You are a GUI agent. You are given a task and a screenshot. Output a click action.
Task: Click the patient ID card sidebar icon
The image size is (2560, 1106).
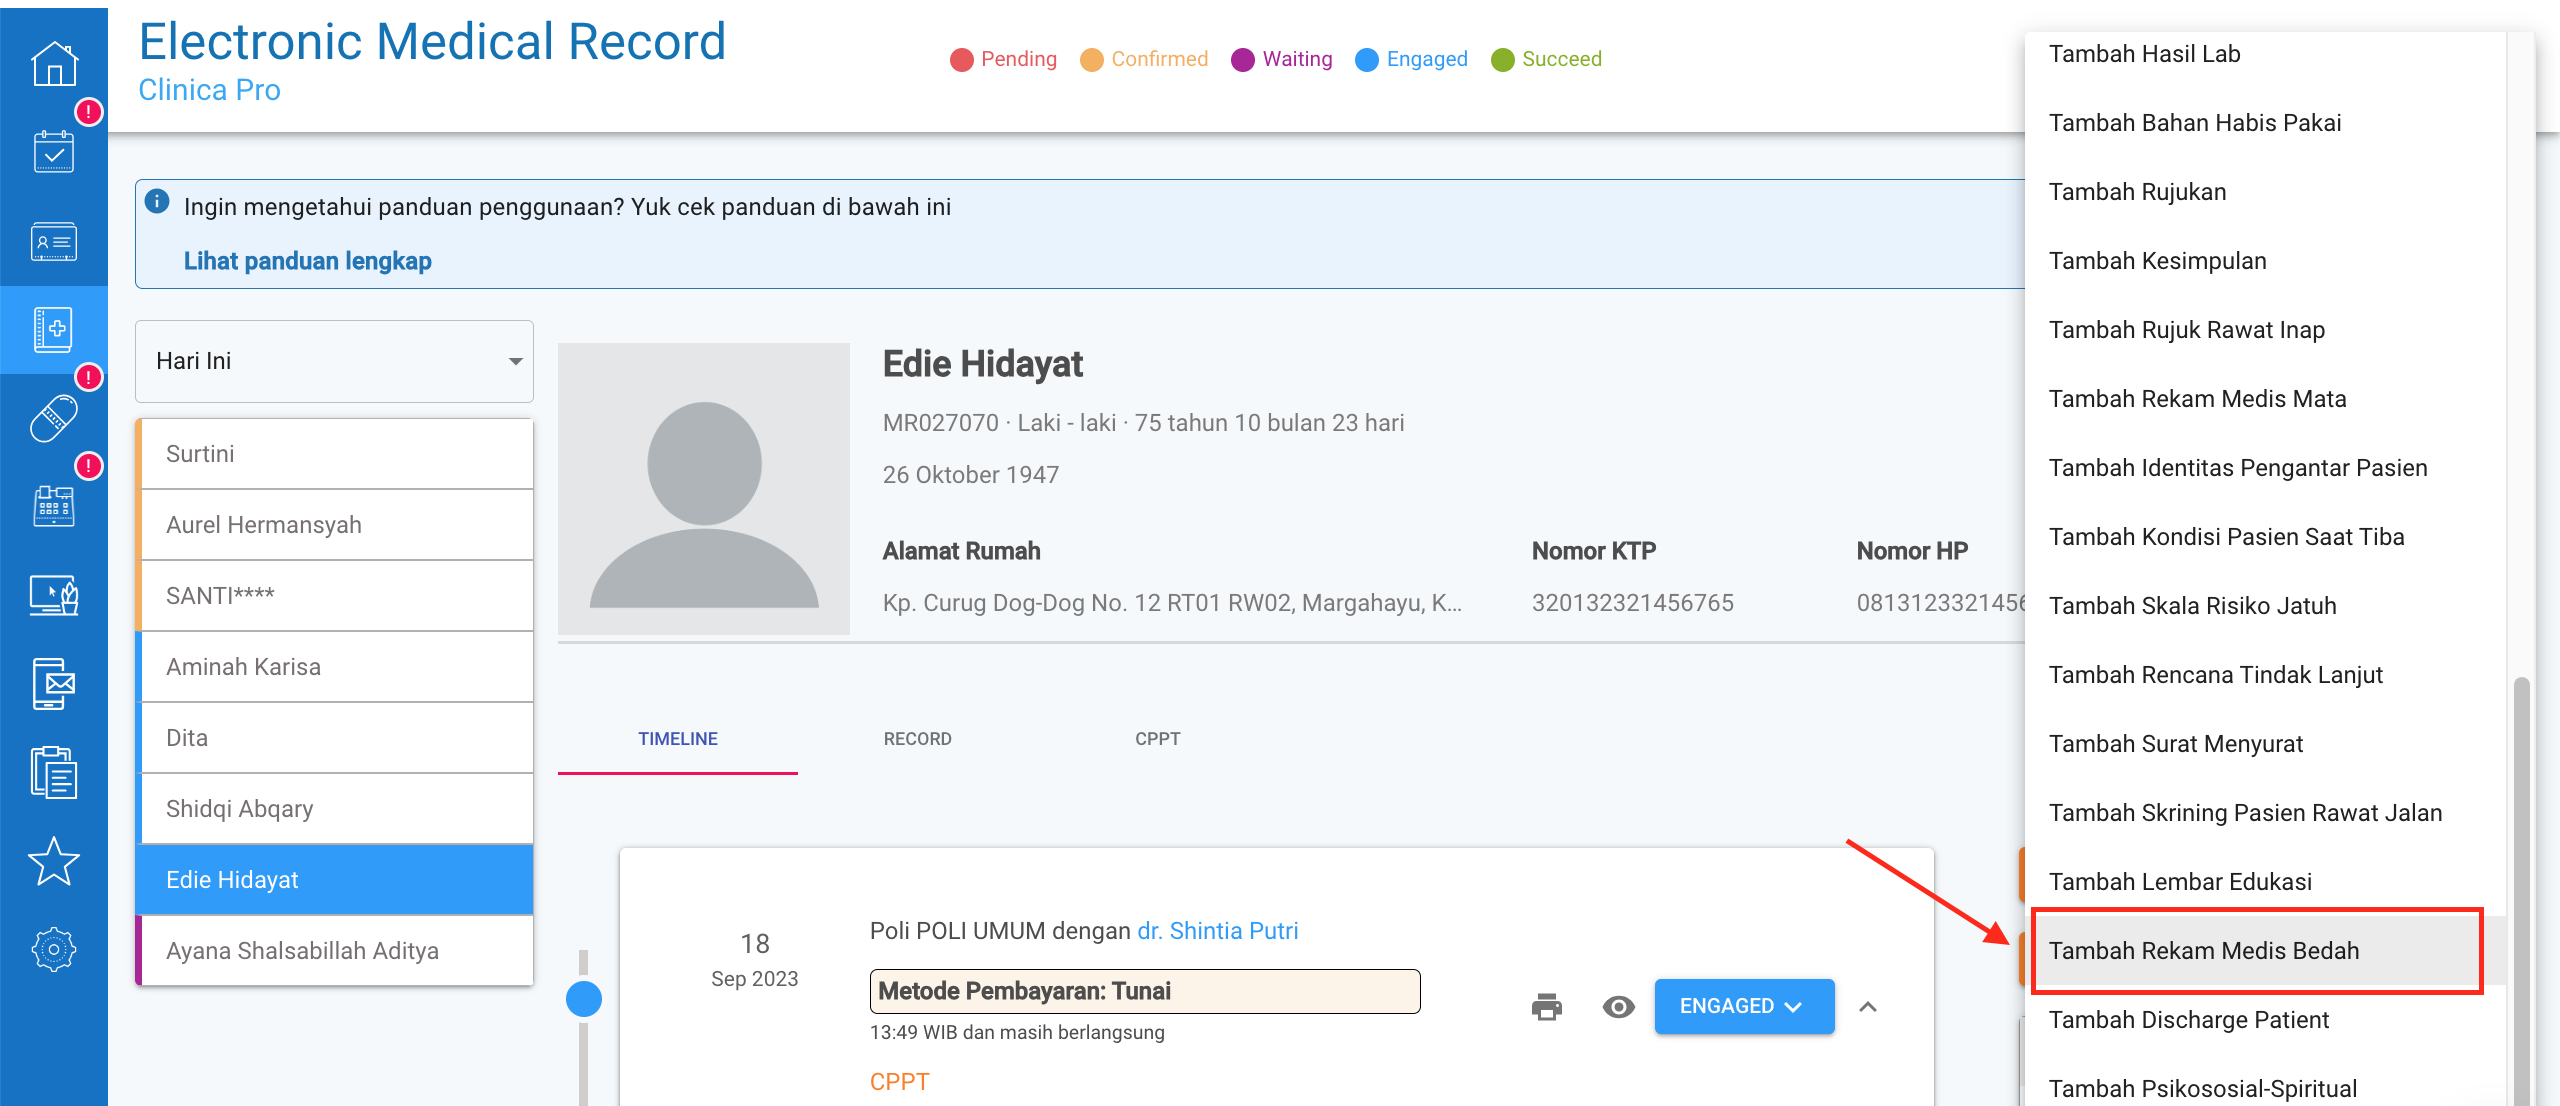(54, 241)
